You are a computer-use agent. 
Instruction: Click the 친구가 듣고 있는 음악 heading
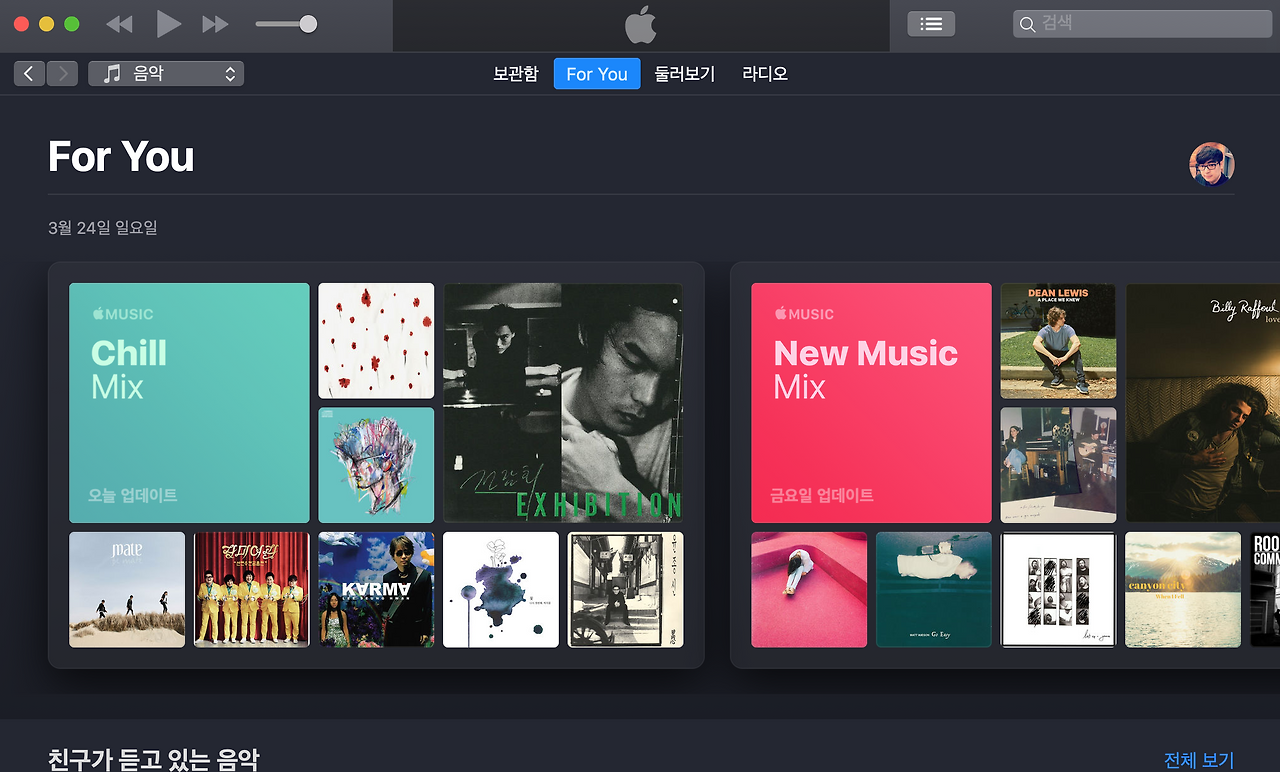(x=153, y=759)
